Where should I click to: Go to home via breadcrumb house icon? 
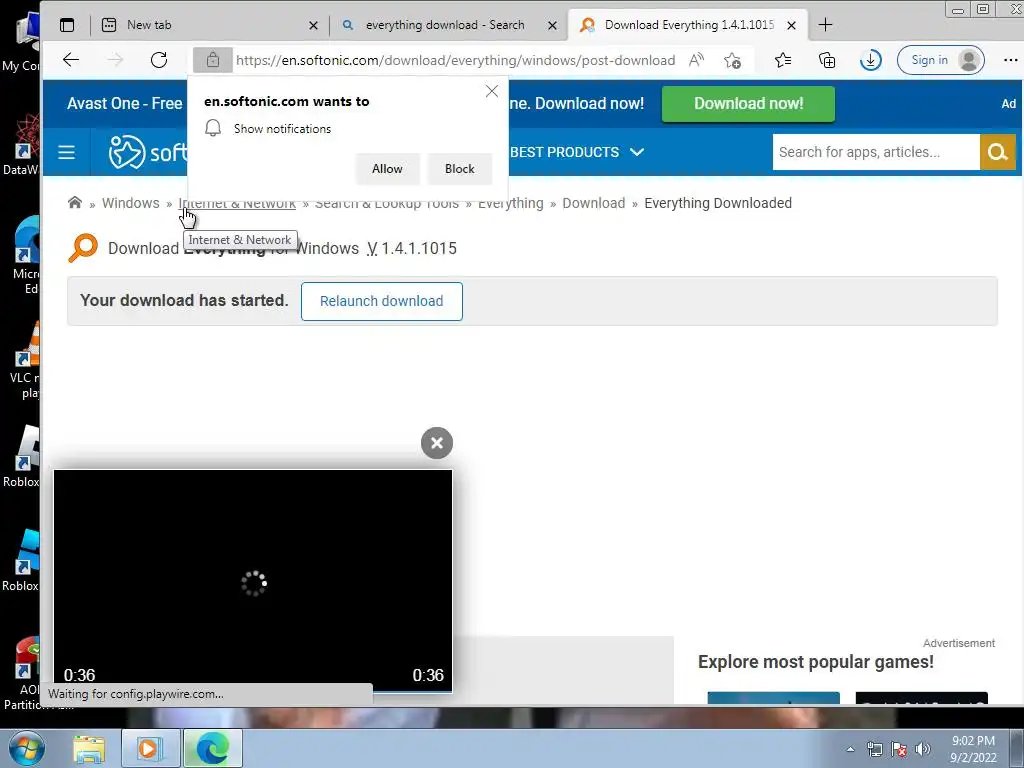pos(75,202)
